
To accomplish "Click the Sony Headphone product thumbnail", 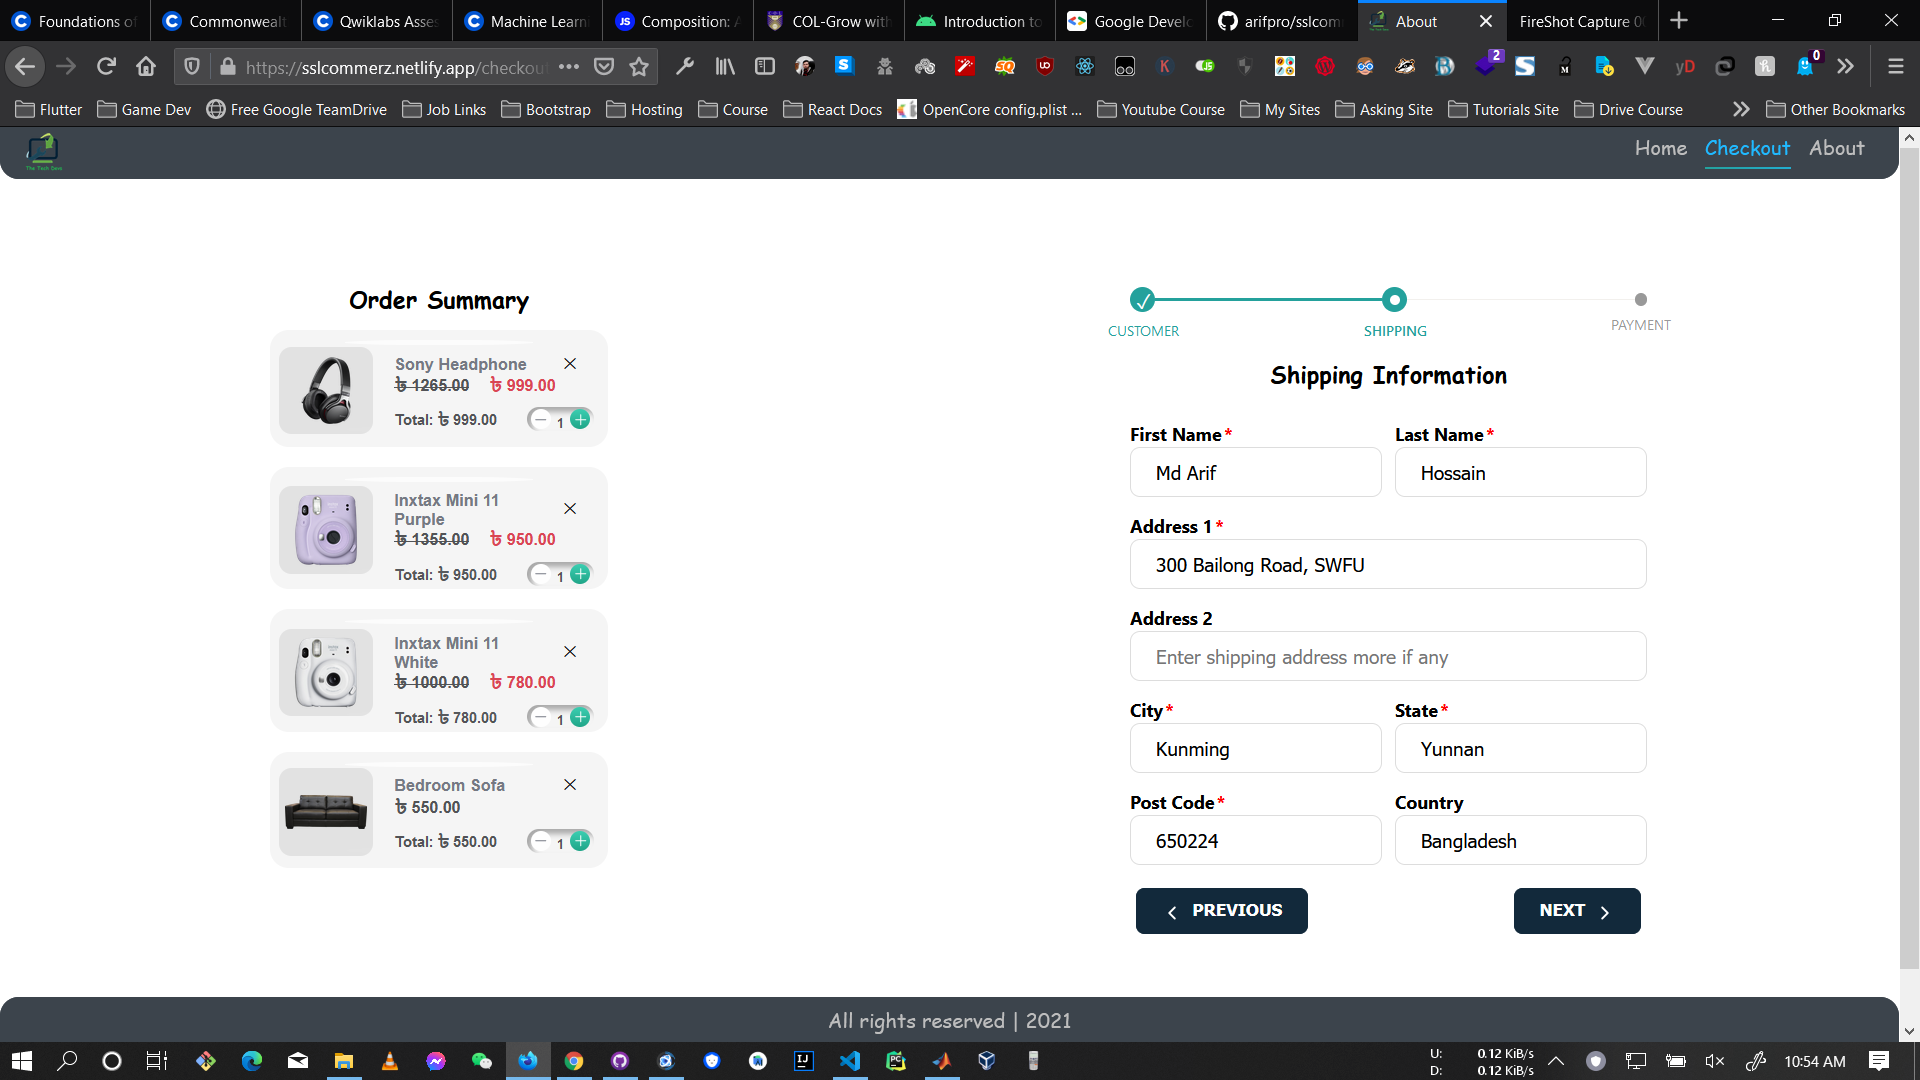I will point(324,390).
